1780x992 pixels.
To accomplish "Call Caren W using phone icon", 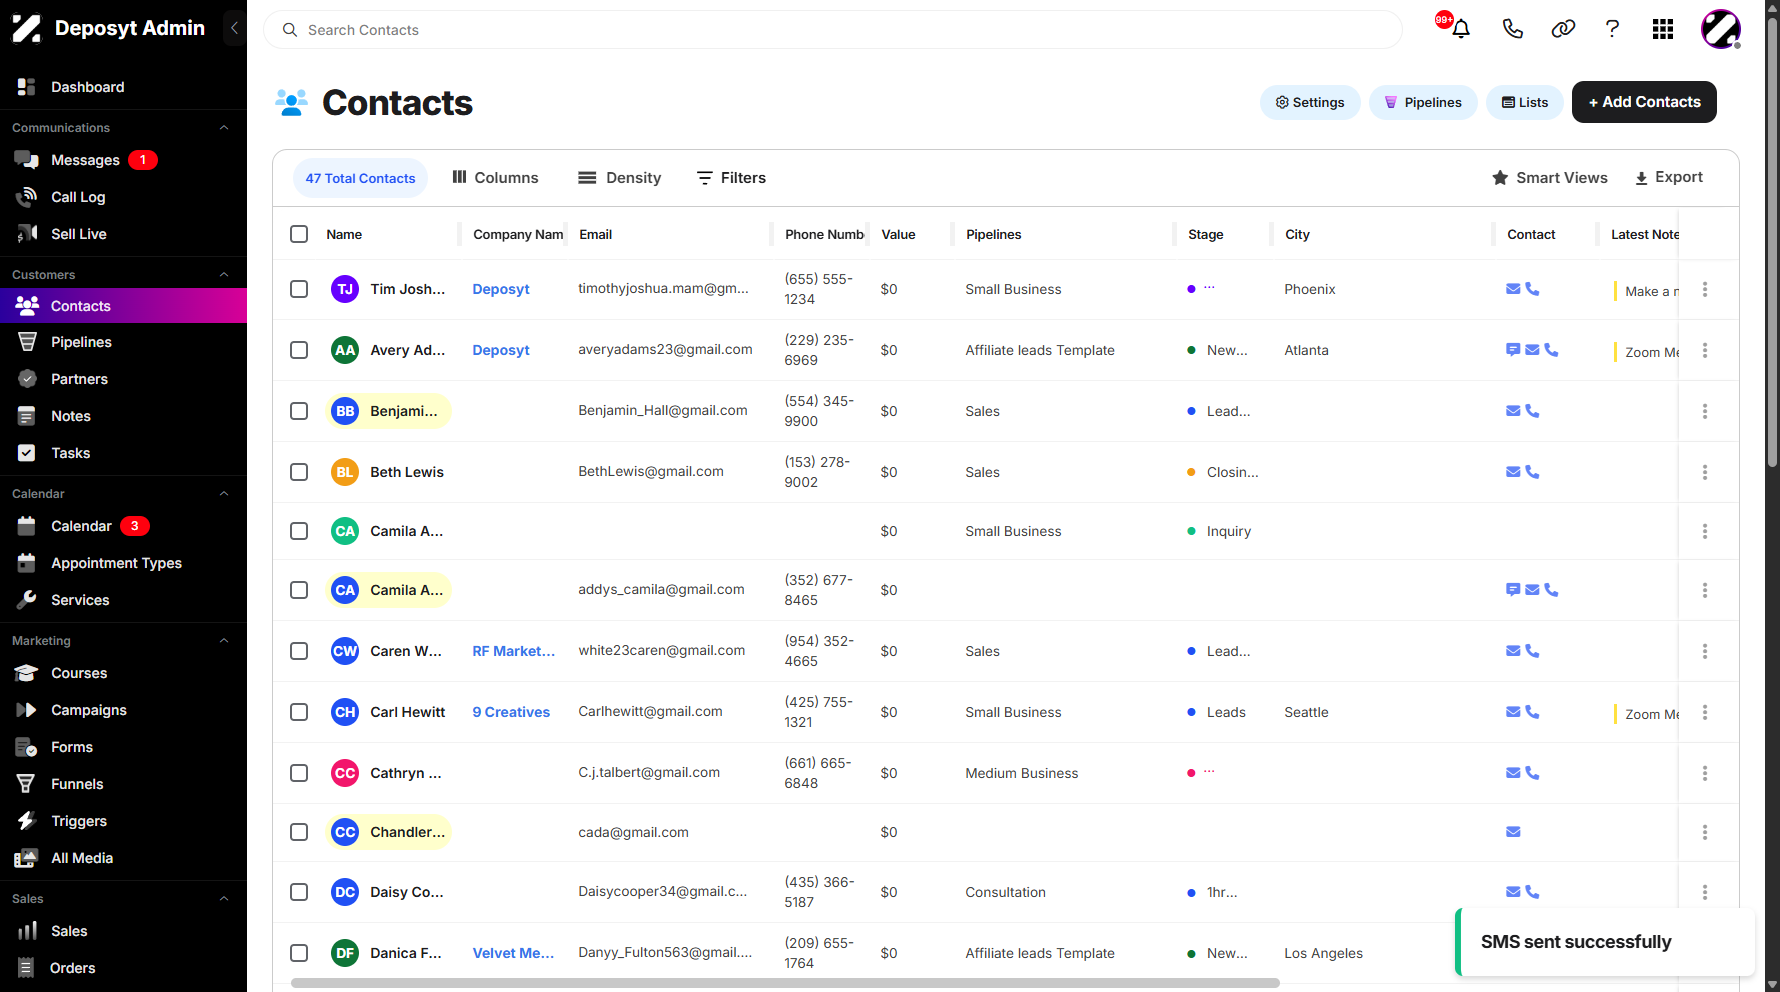I will (x=1532, y=651).
